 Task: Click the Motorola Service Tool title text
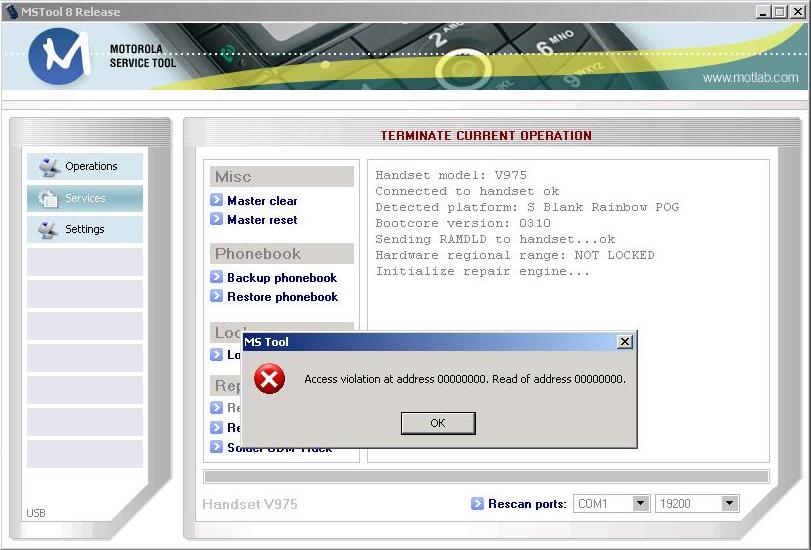click(x=143, y=56)
